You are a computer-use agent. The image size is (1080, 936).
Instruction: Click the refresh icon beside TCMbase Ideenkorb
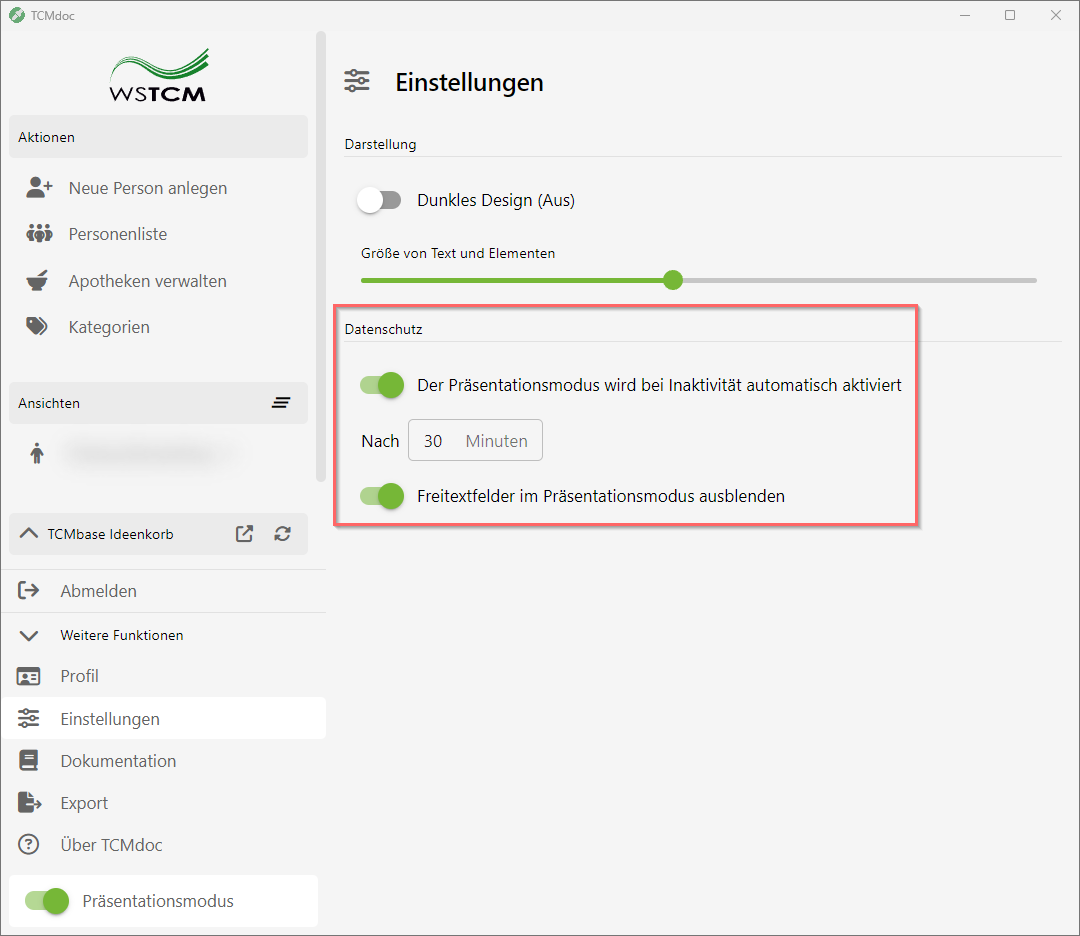coord(283,534)
